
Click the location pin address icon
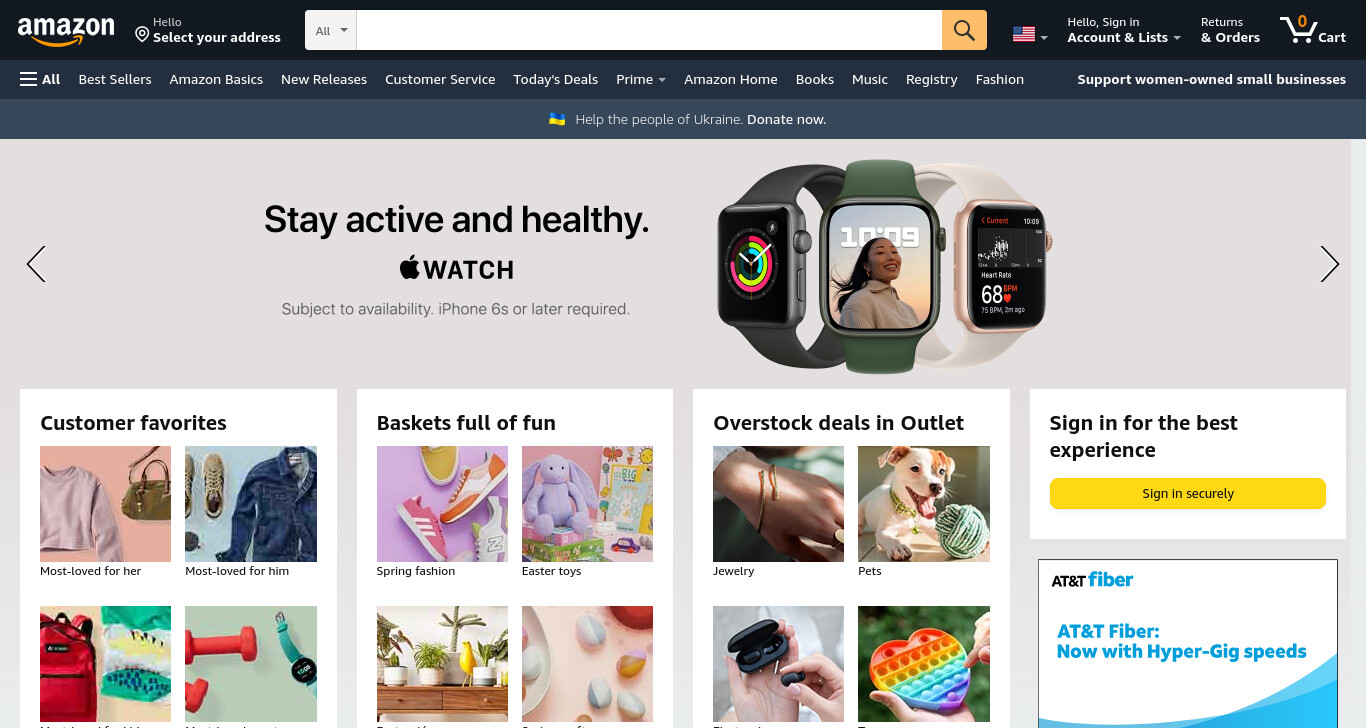coord(142,35)
